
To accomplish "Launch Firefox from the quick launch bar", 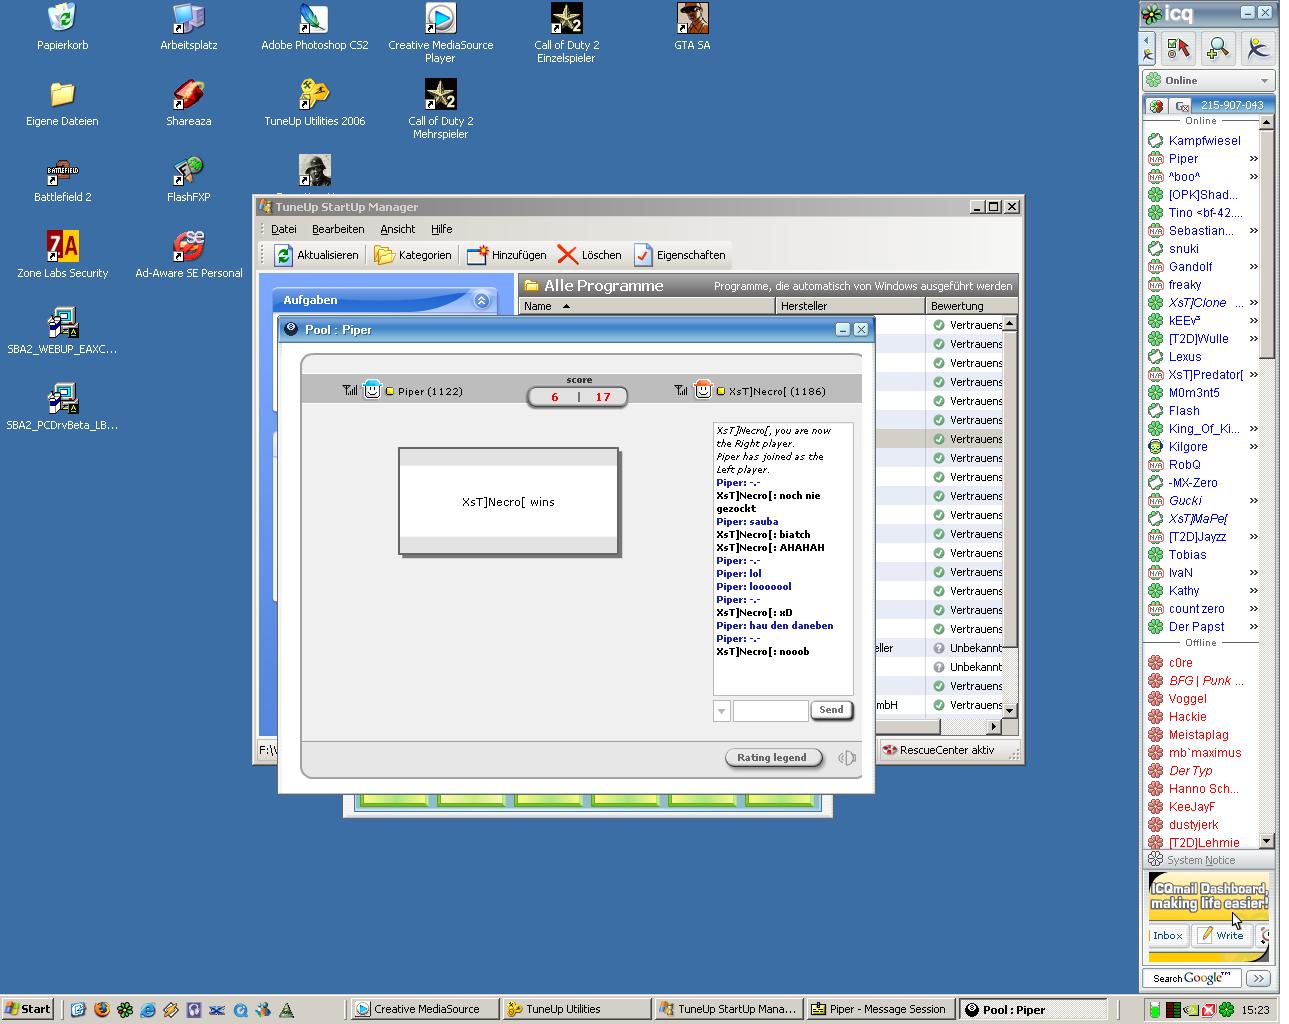I will (101, 1009).
